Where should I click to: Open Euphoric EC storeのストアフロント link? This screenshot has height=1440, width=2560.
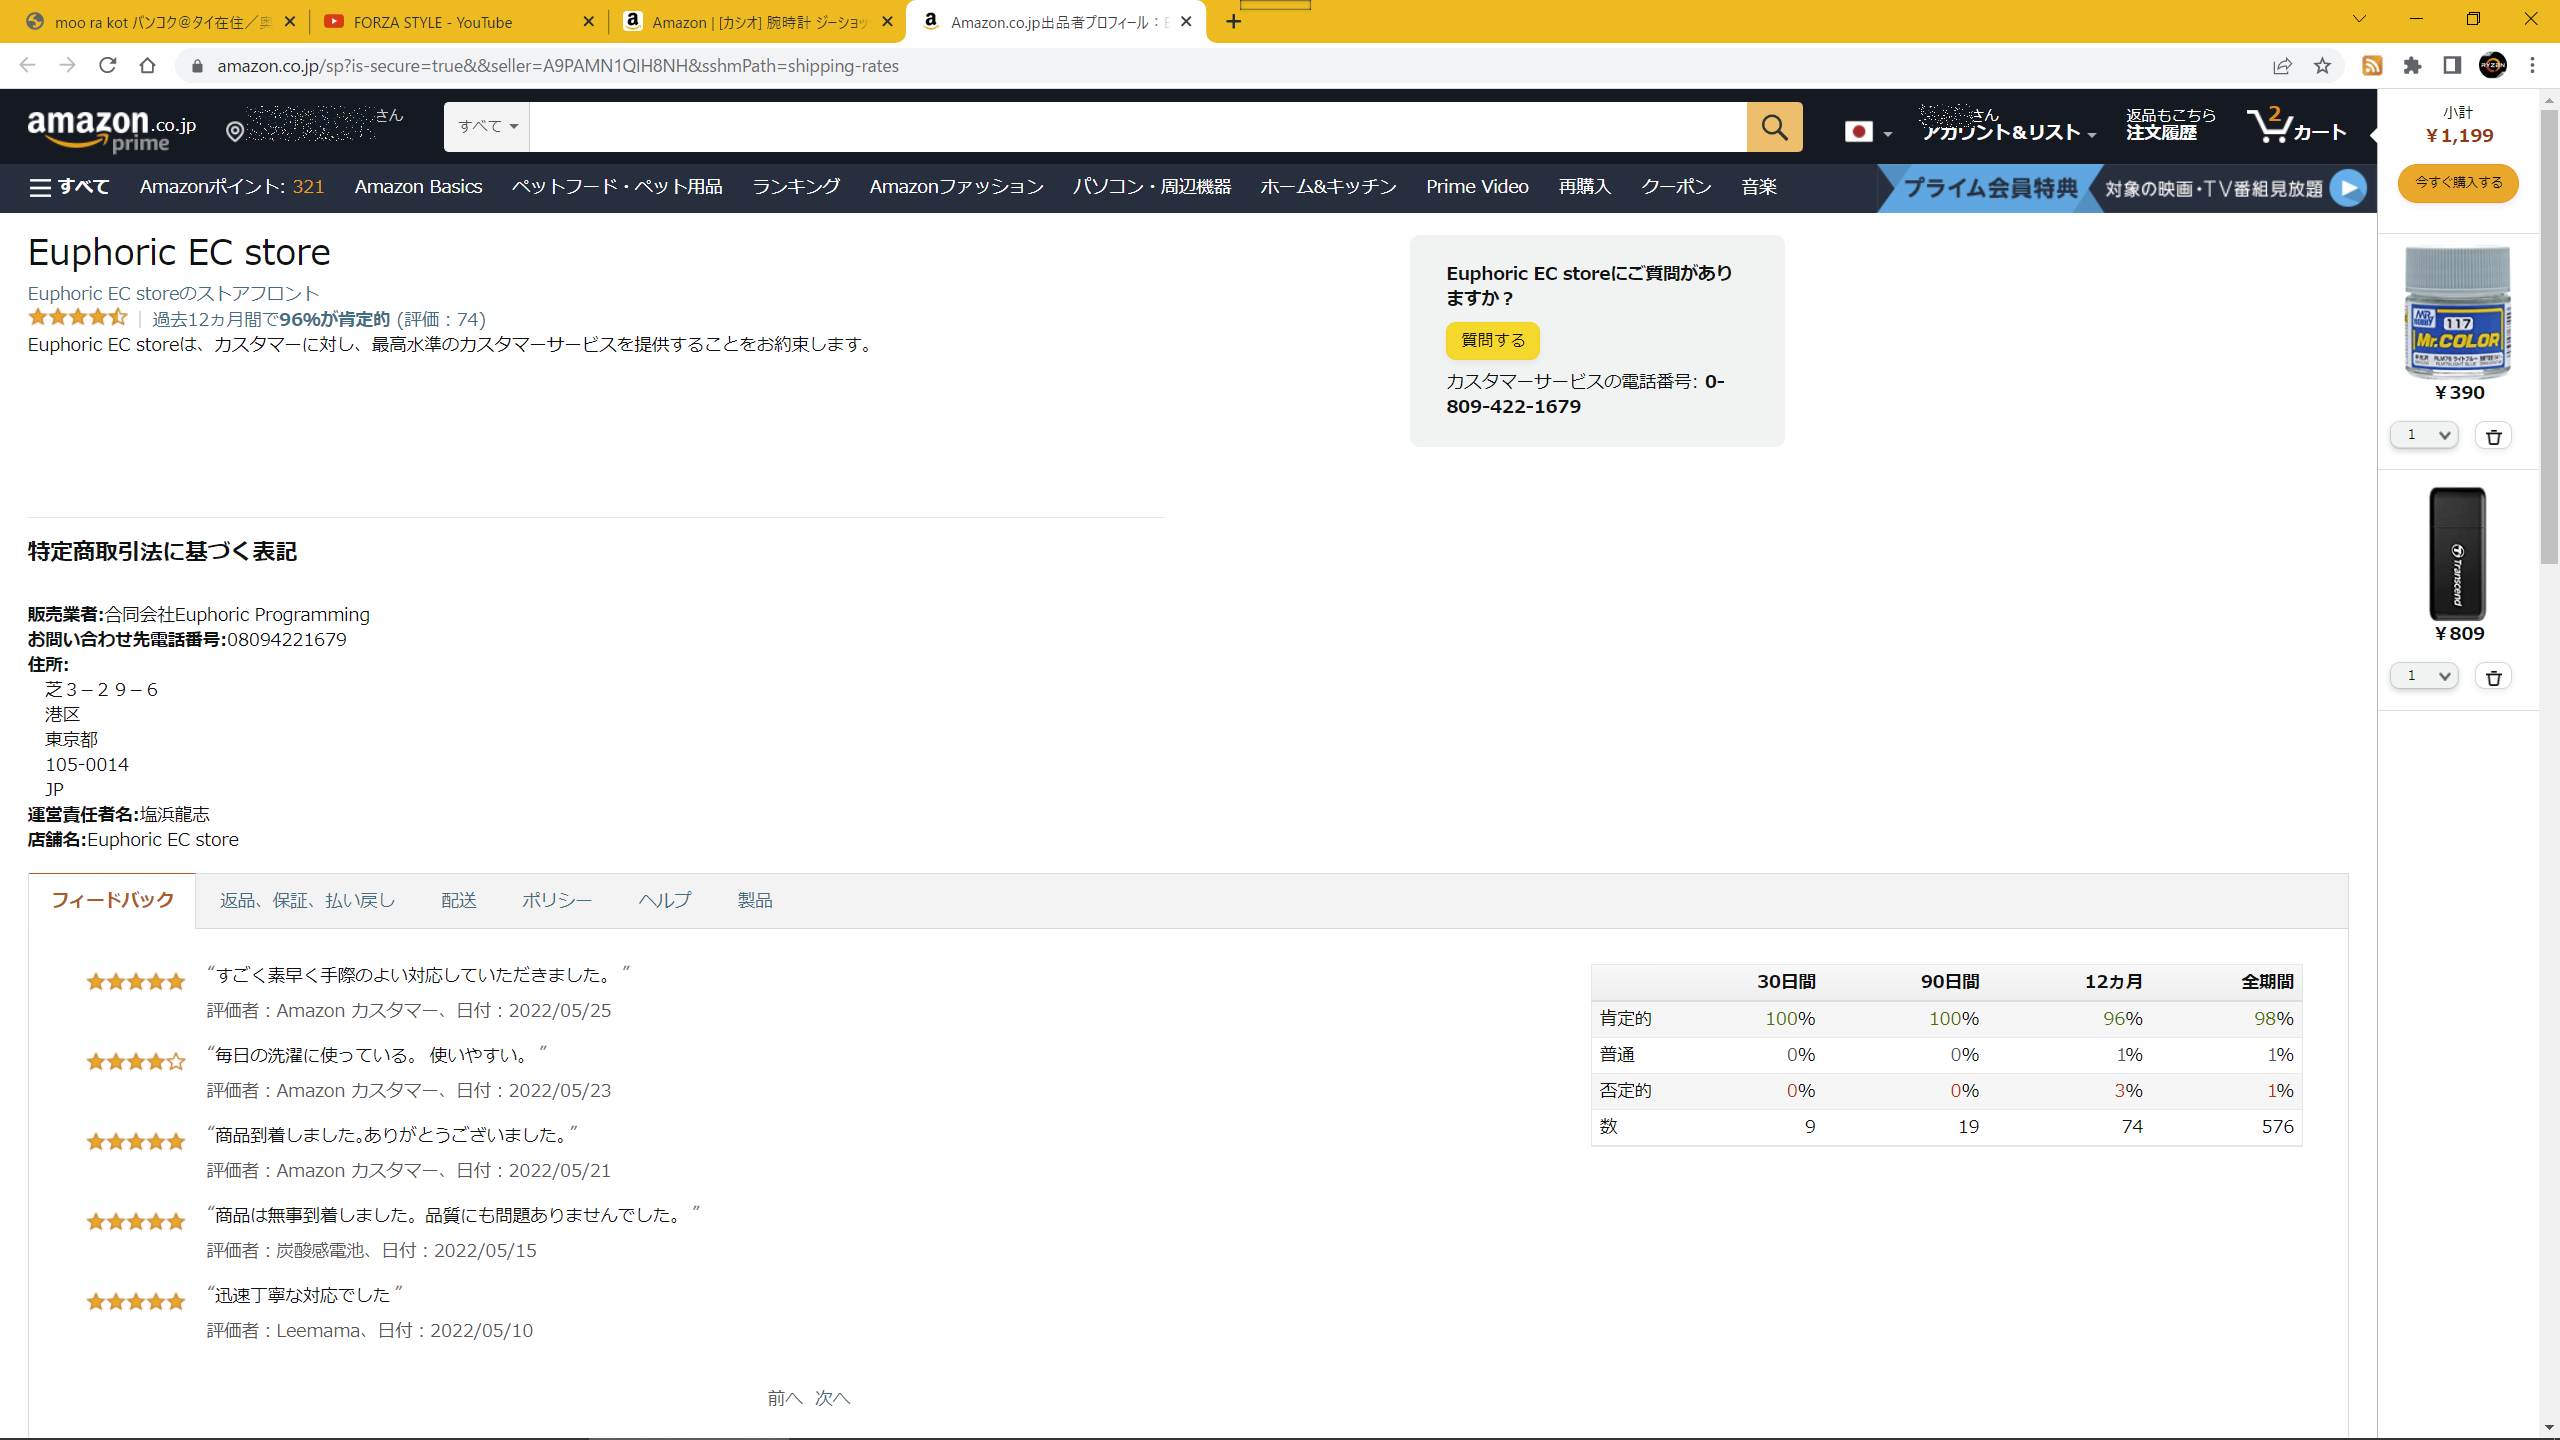pyautogui.click(x=173, y=293)
